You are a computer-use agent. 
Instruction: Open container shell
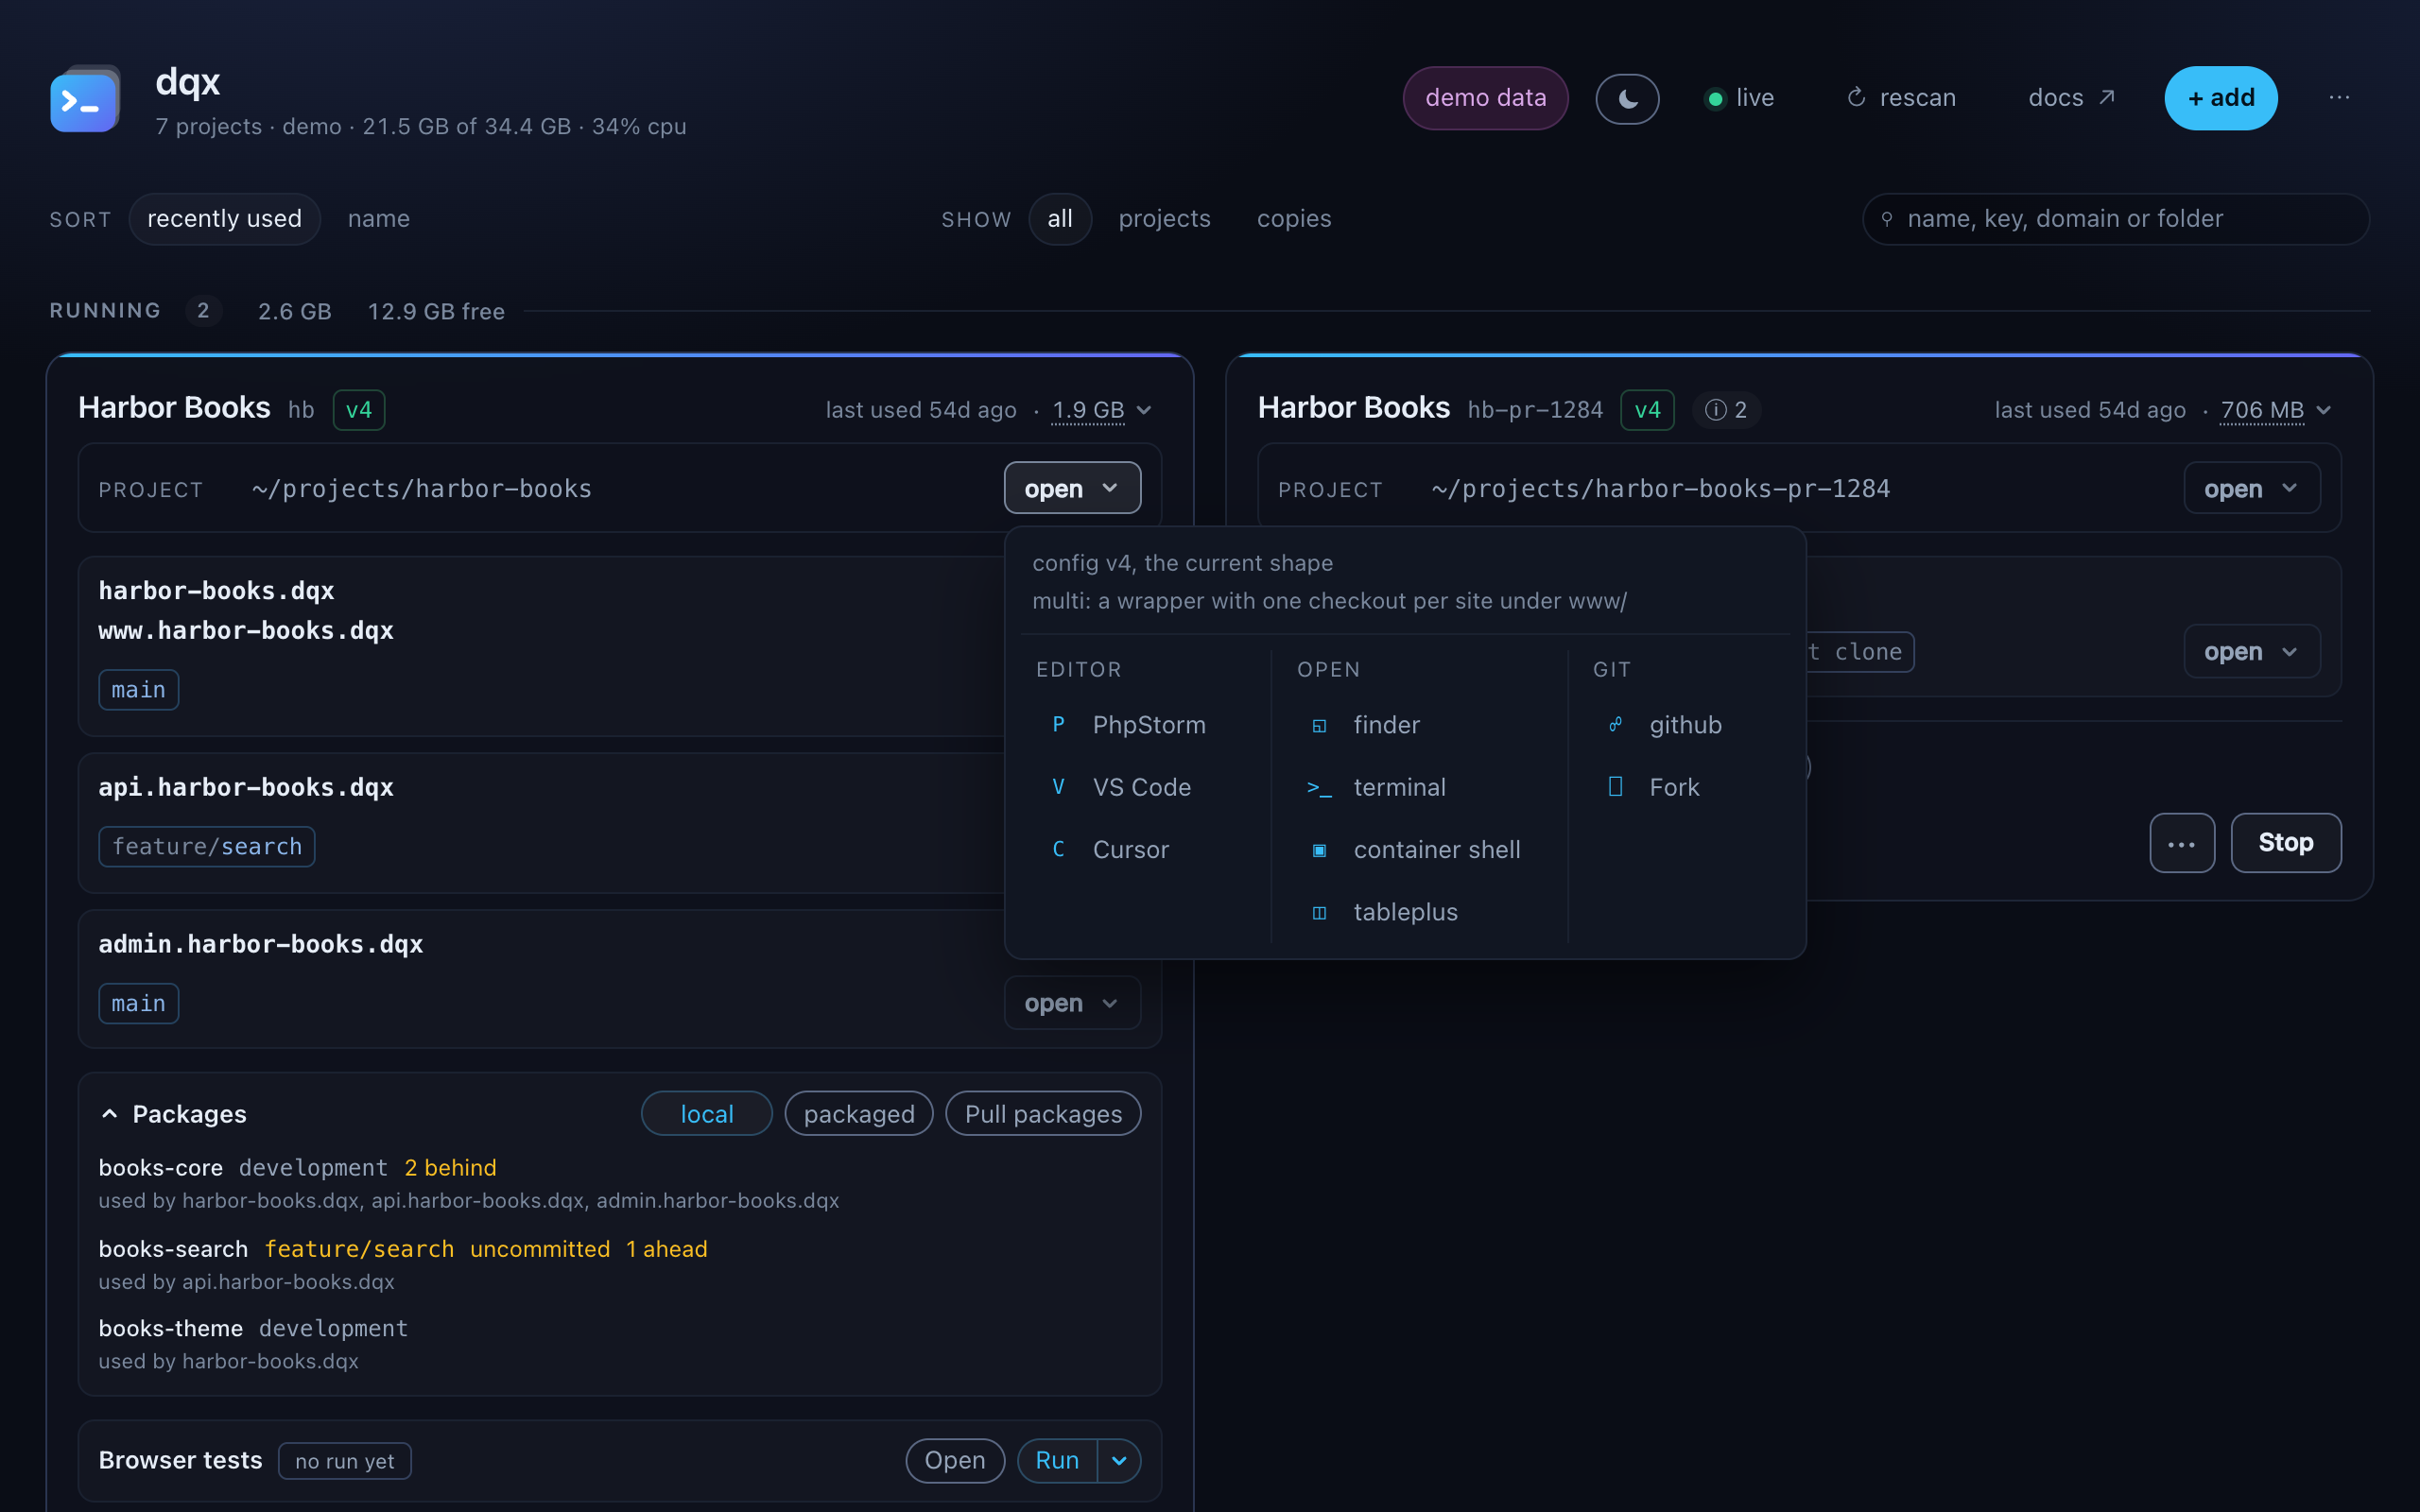(x=1437, y=850)
